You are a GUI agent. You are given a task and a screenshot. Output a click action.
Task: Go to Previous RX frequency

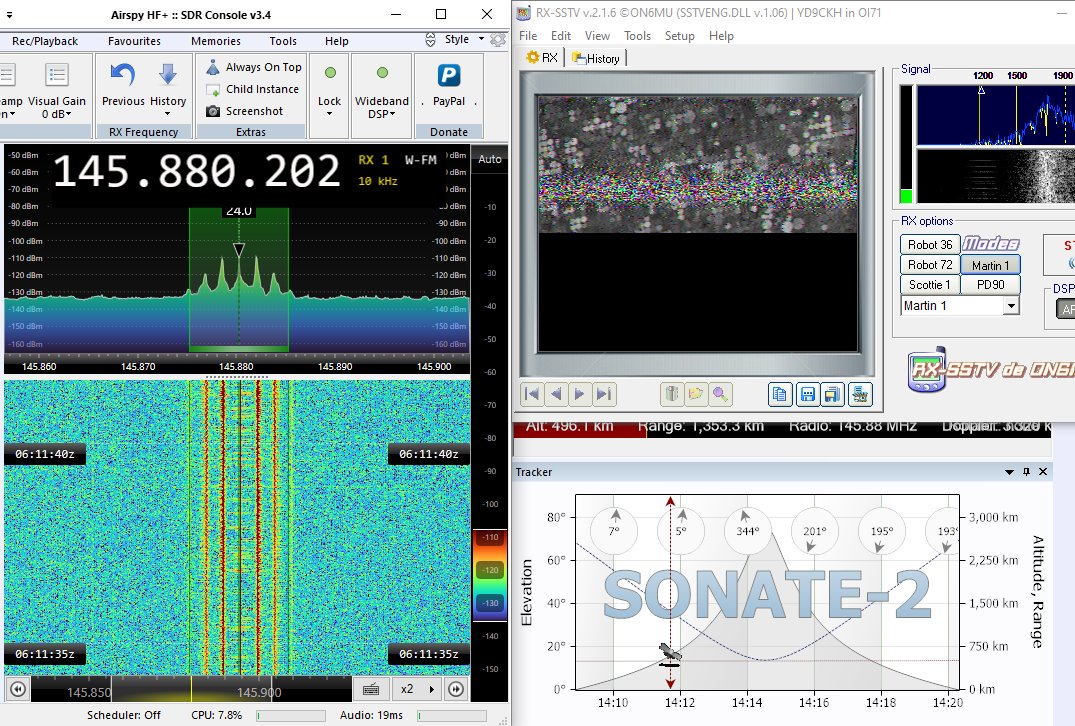(123, 86)
